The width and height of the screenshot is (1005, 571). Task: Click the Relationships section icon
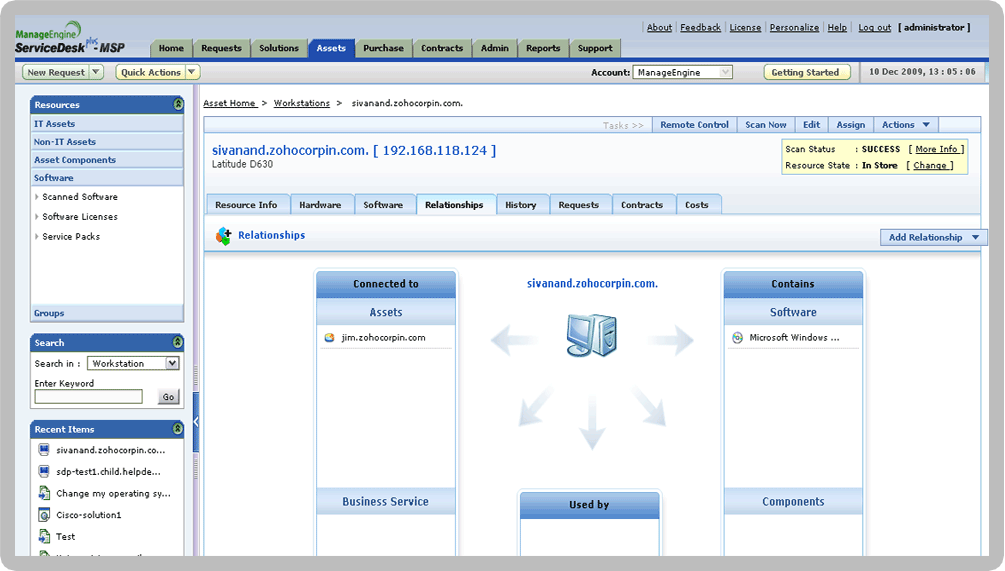point(224,236)
